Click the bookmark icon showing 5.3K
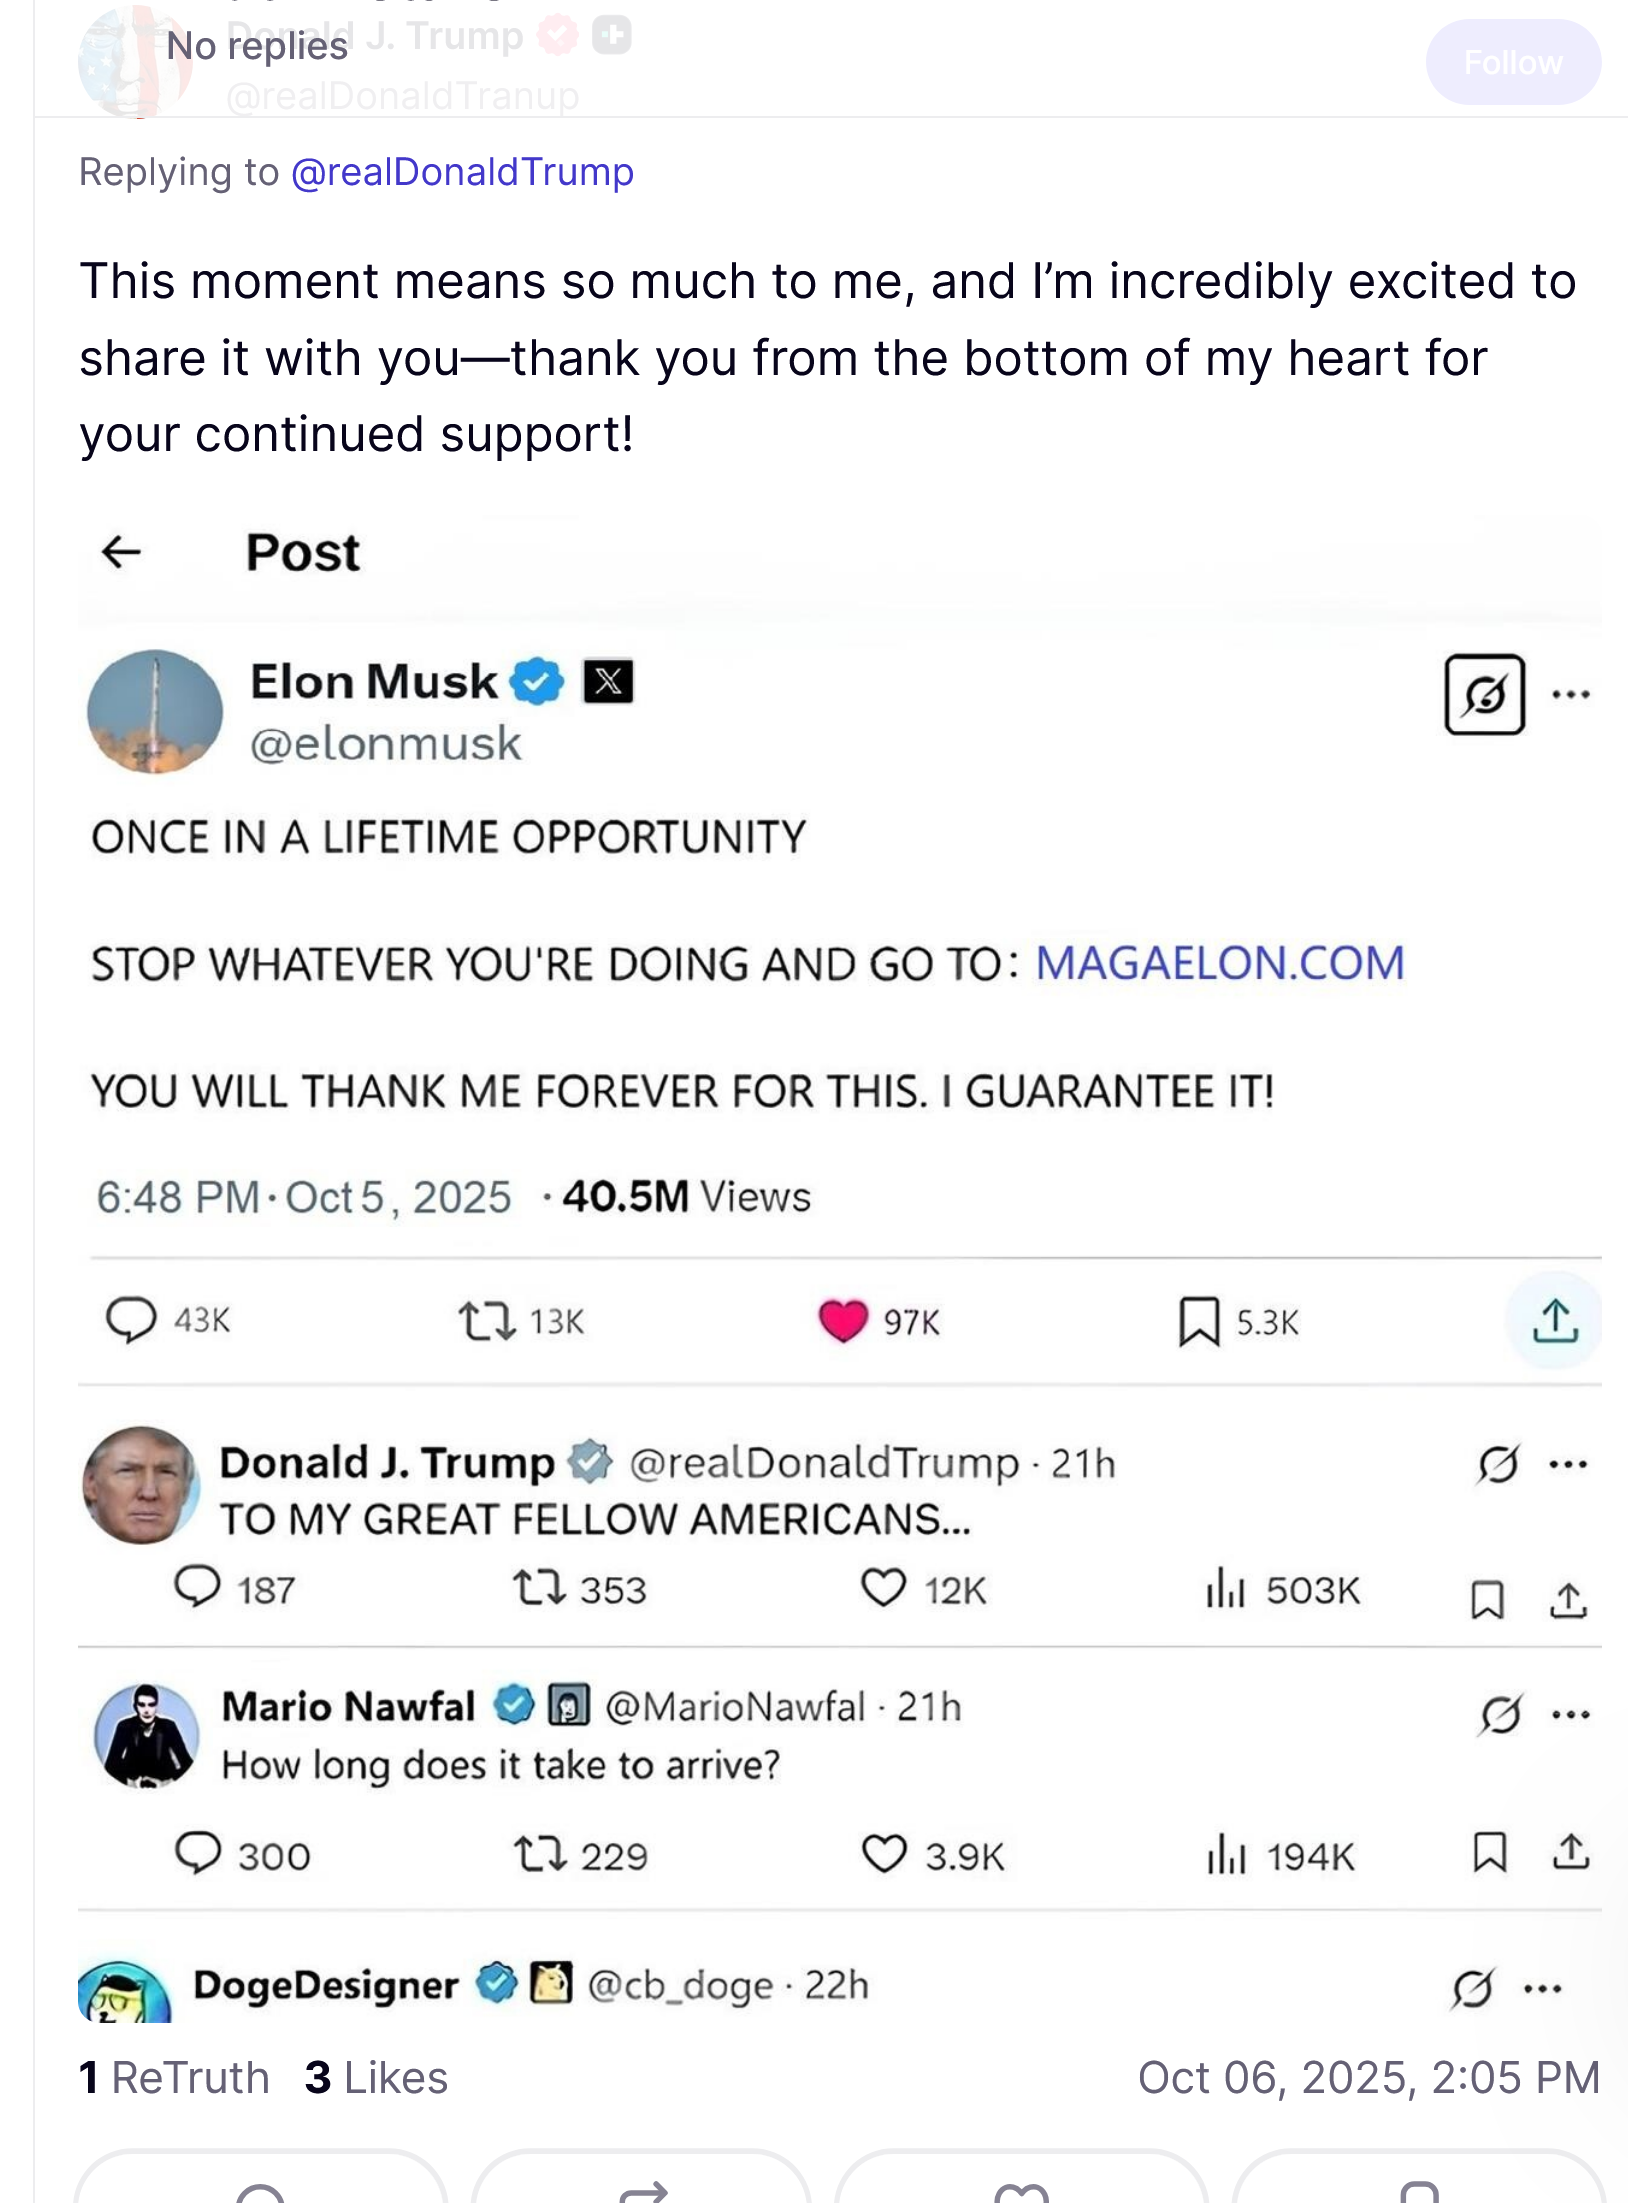This screenshot has width=1628, height=2203. [1198, 1321]
